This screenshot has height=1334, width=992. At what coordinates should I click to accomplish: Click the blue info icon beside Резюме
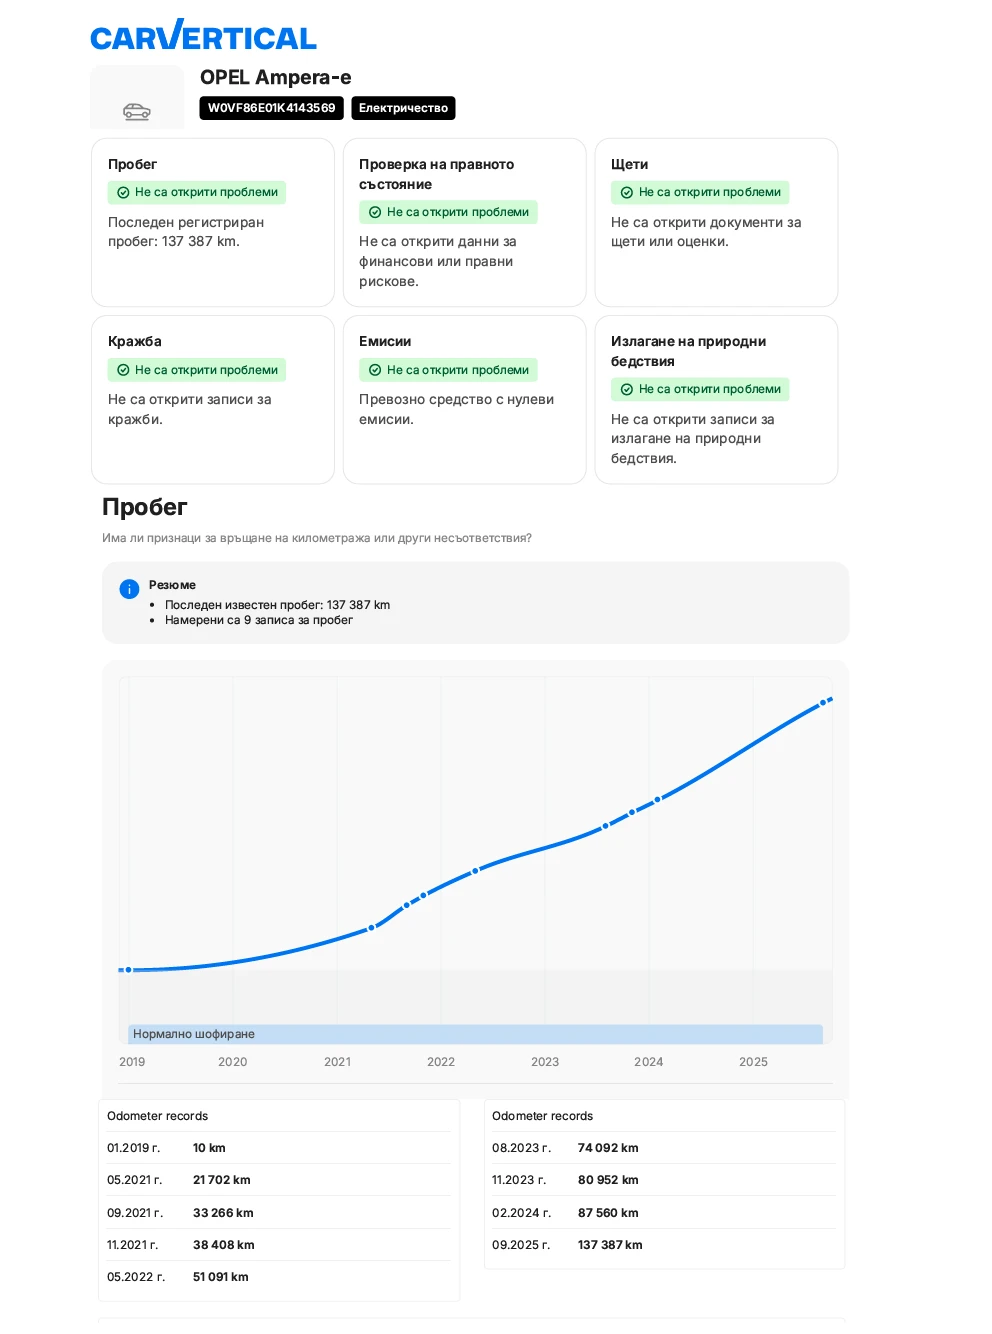point(129,589)
